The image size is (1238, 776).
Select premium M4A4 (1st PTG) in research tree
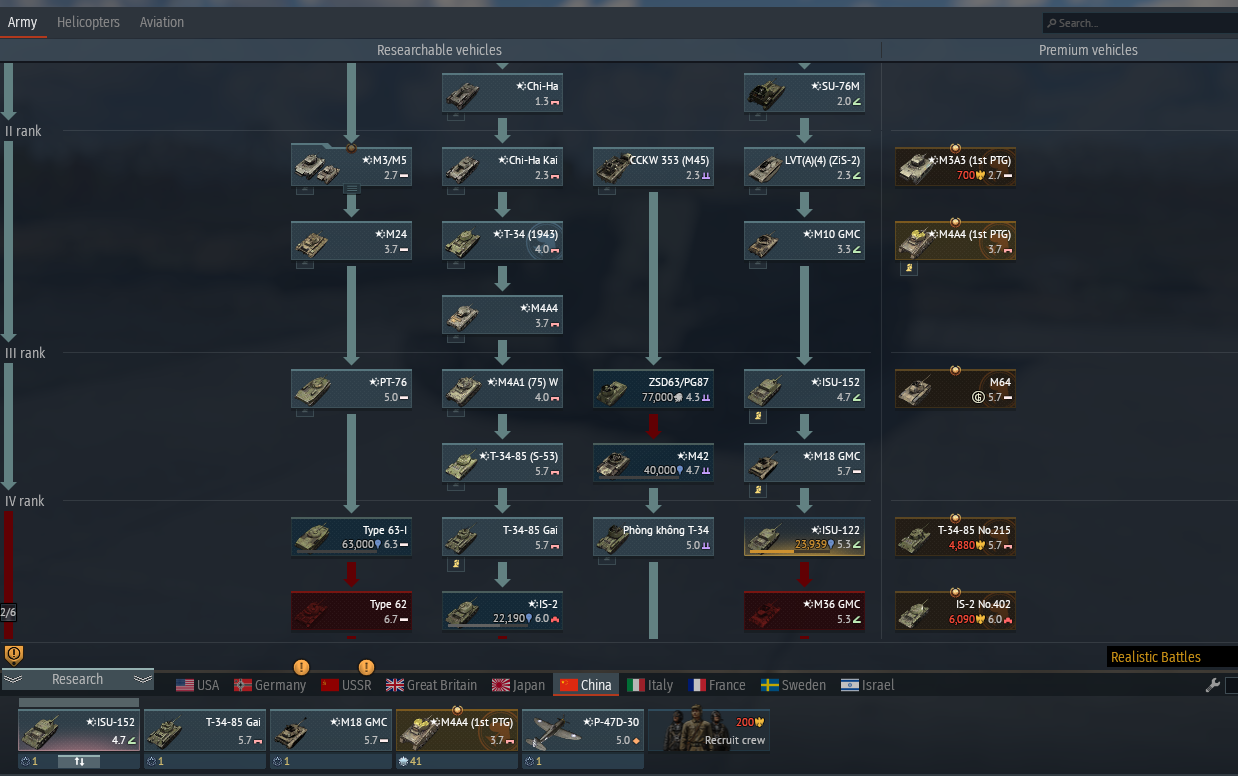coord(955,241)
